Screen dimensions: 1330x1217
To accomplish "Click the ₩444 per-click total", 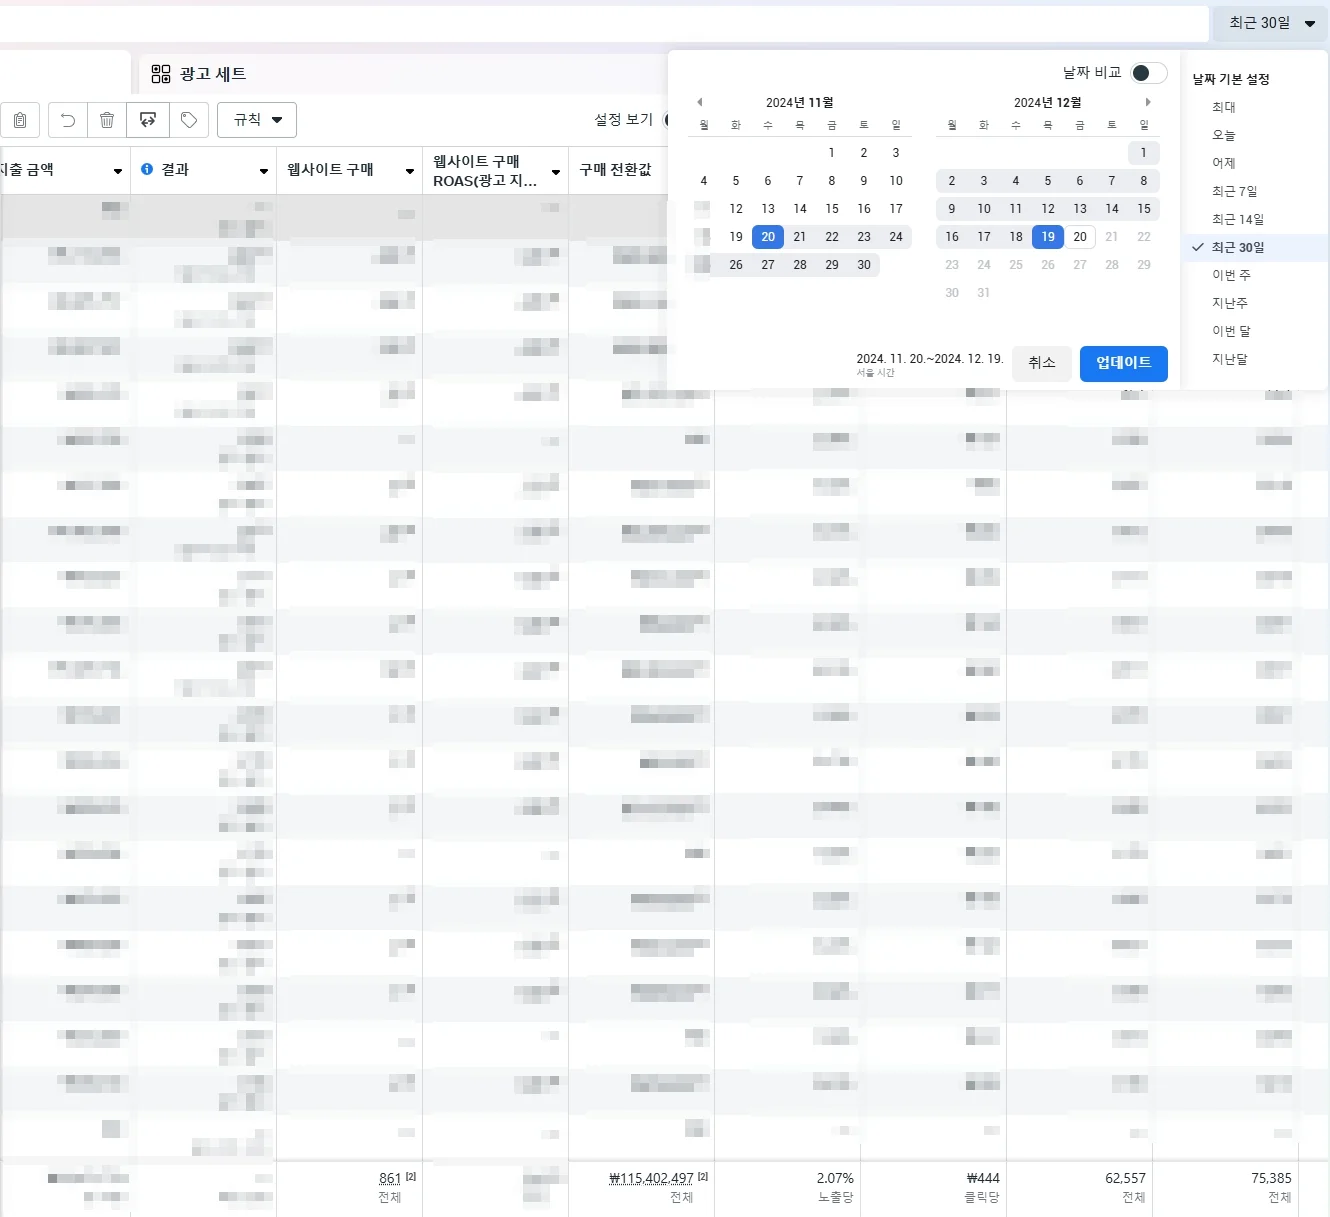I will pos(983,1179).
